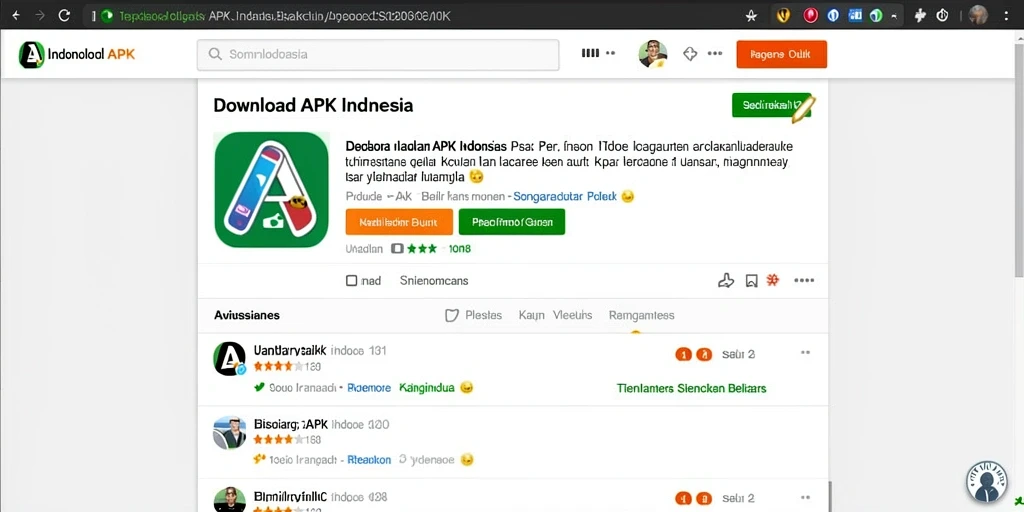Click the browser forward arrow
1024x512 pixels.
pos(40,16)
